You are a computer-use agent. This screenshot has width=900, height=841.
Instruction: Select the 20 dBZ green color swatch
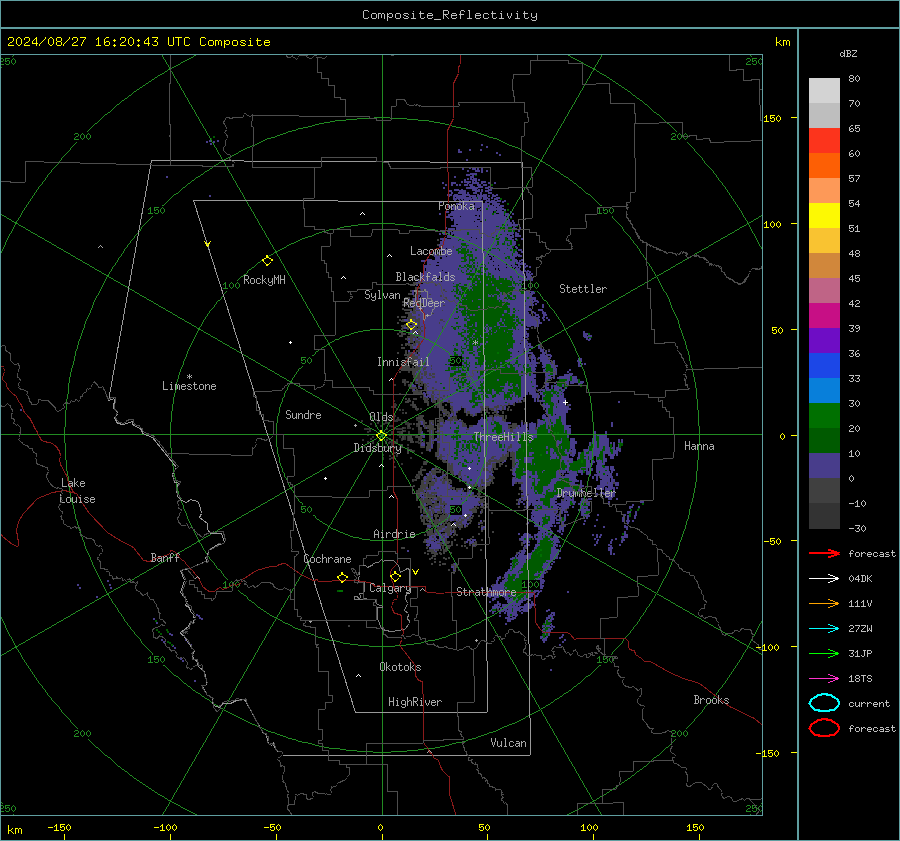(824, 416)
